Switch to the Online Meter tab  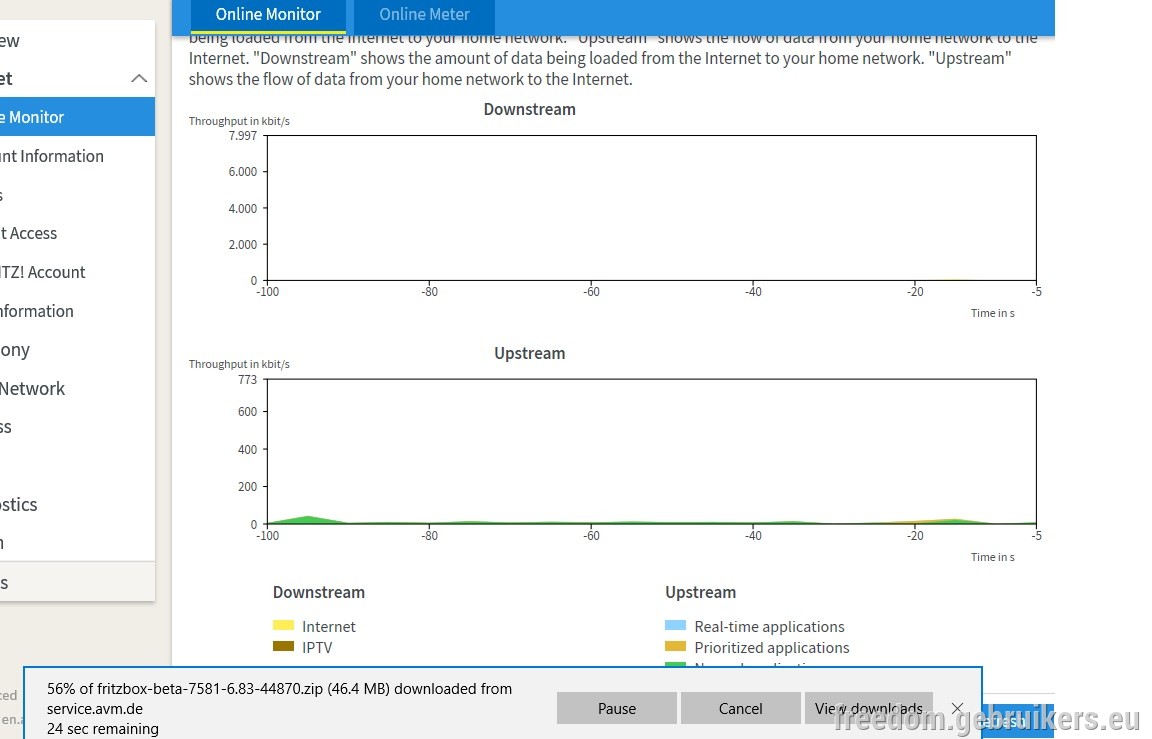tap(424, 15)
